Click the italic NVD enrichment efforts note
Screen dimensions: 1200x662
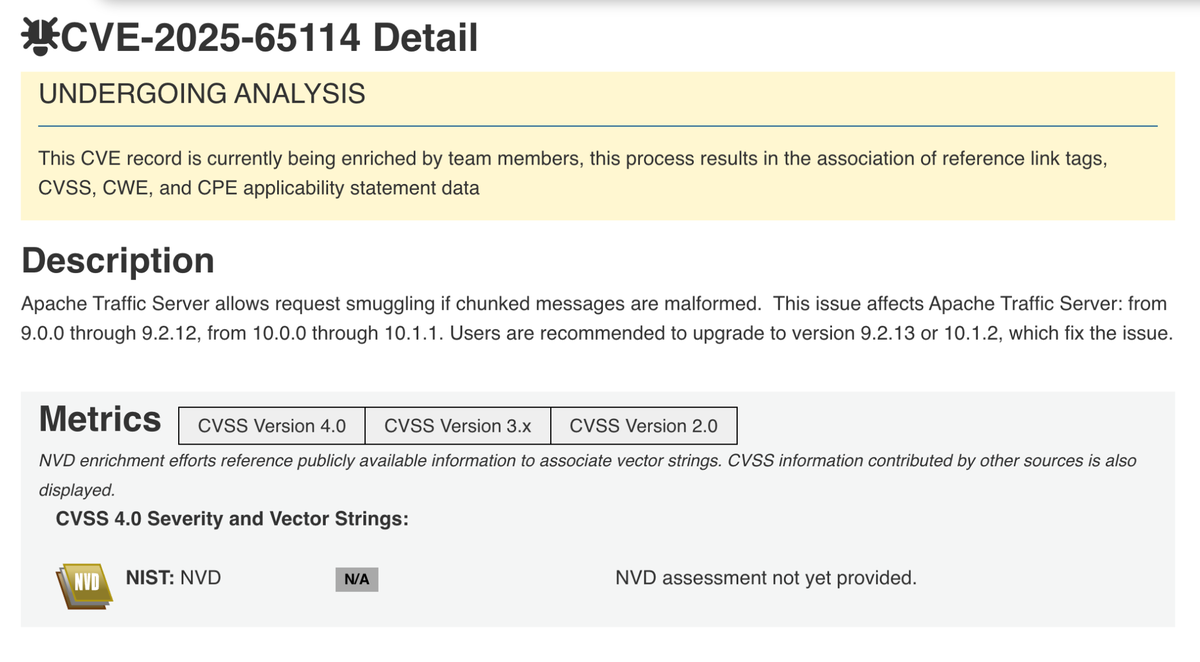coord(587,461)
